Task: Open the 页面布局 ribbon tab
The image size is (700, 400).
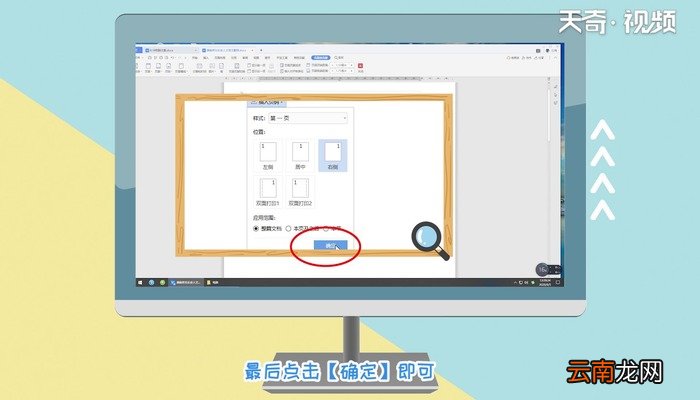Action: pos(220,58)
